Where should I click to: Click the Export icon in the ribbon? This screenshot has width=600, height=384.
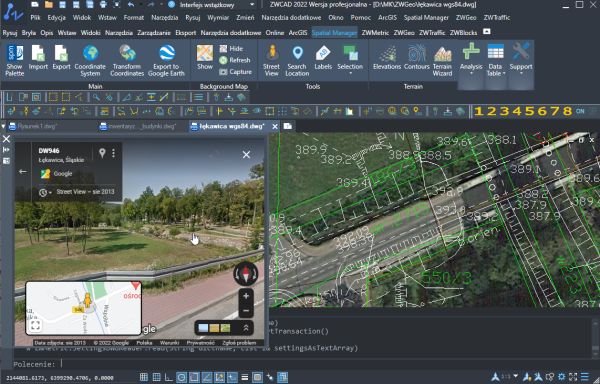pos(61,57)
